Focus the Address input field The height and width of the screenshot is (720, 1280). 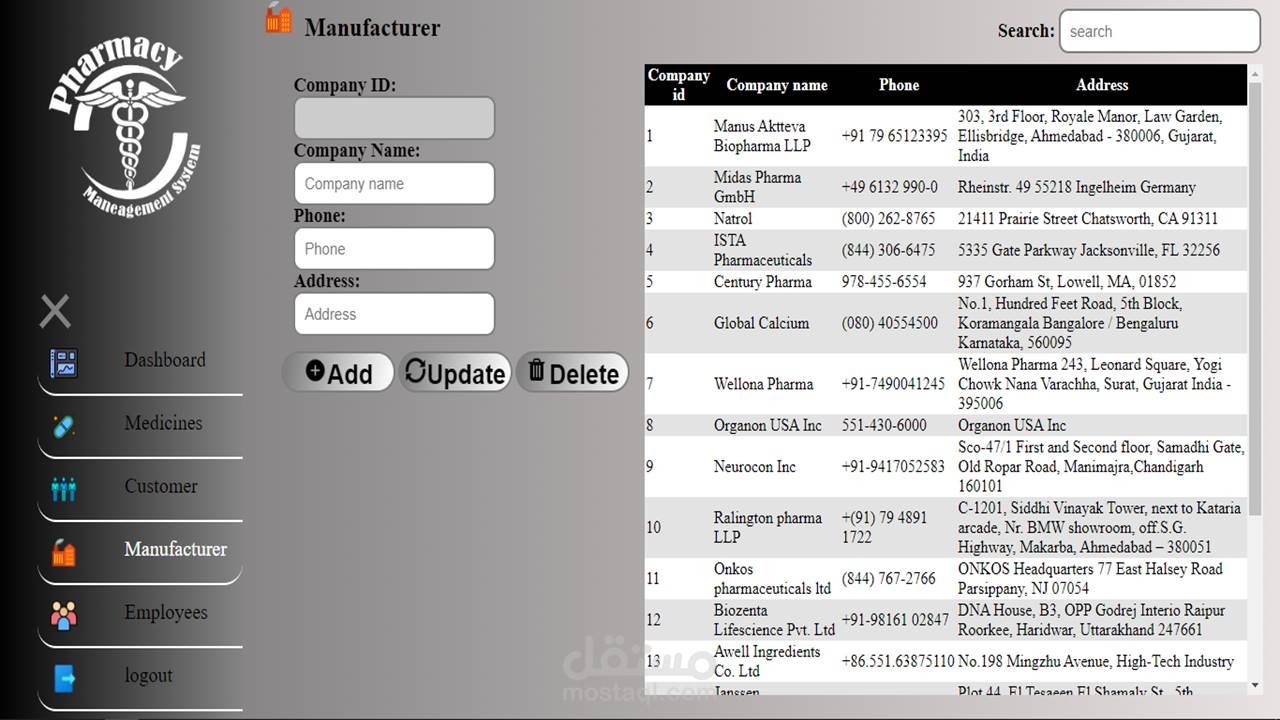tap(394, 314)
